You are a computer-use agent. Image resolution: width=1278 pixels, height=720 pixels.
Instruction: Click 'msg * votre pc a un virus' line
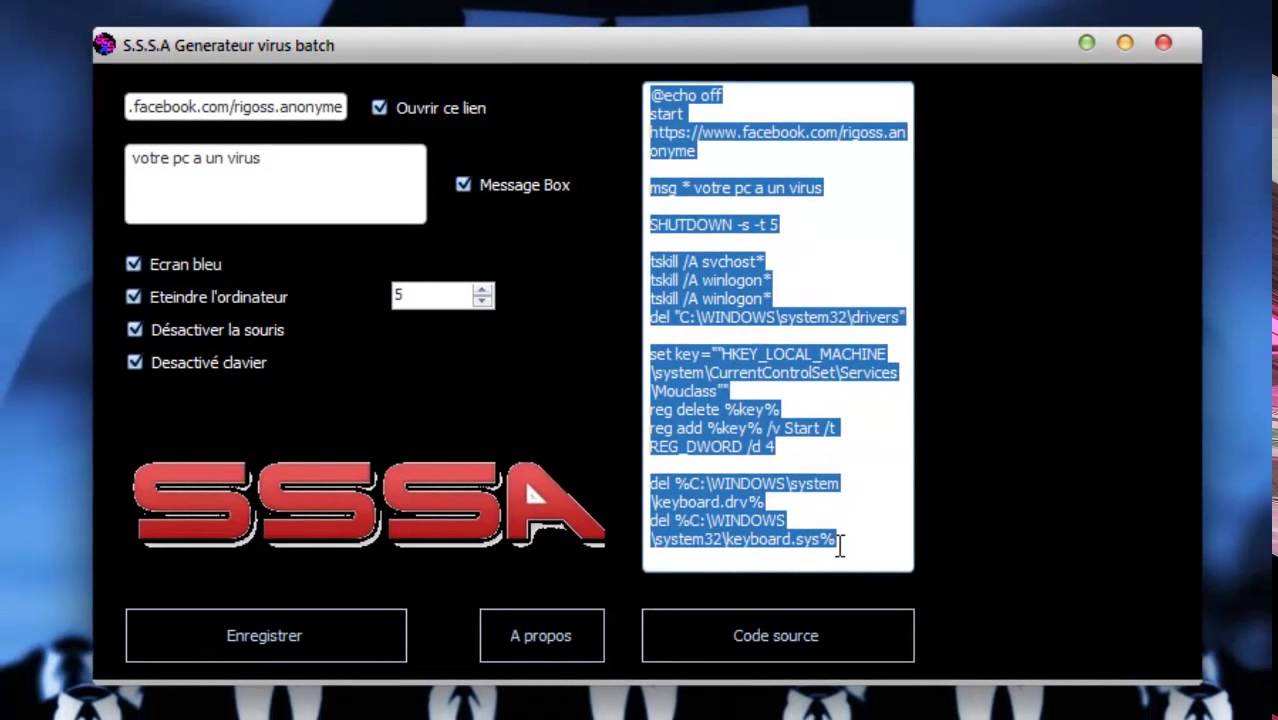[x=736, y=188]
